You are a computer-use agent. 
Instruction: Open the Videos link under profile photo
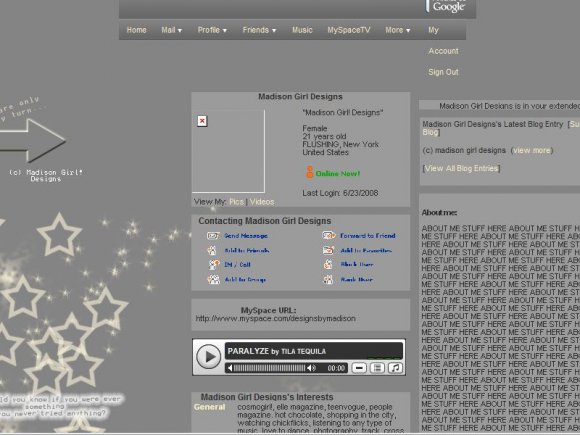point(262,202)
